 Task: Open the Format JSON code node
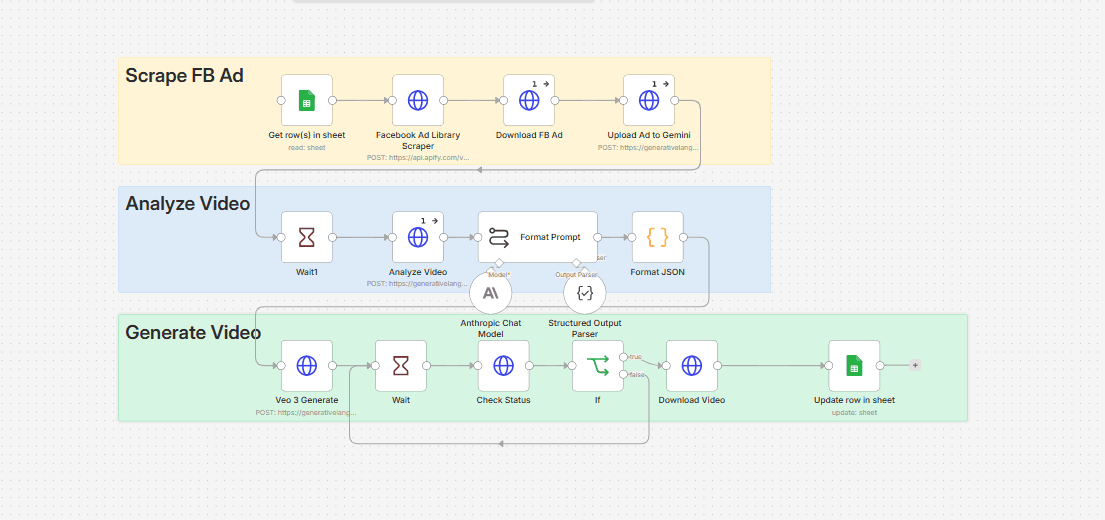658,237
